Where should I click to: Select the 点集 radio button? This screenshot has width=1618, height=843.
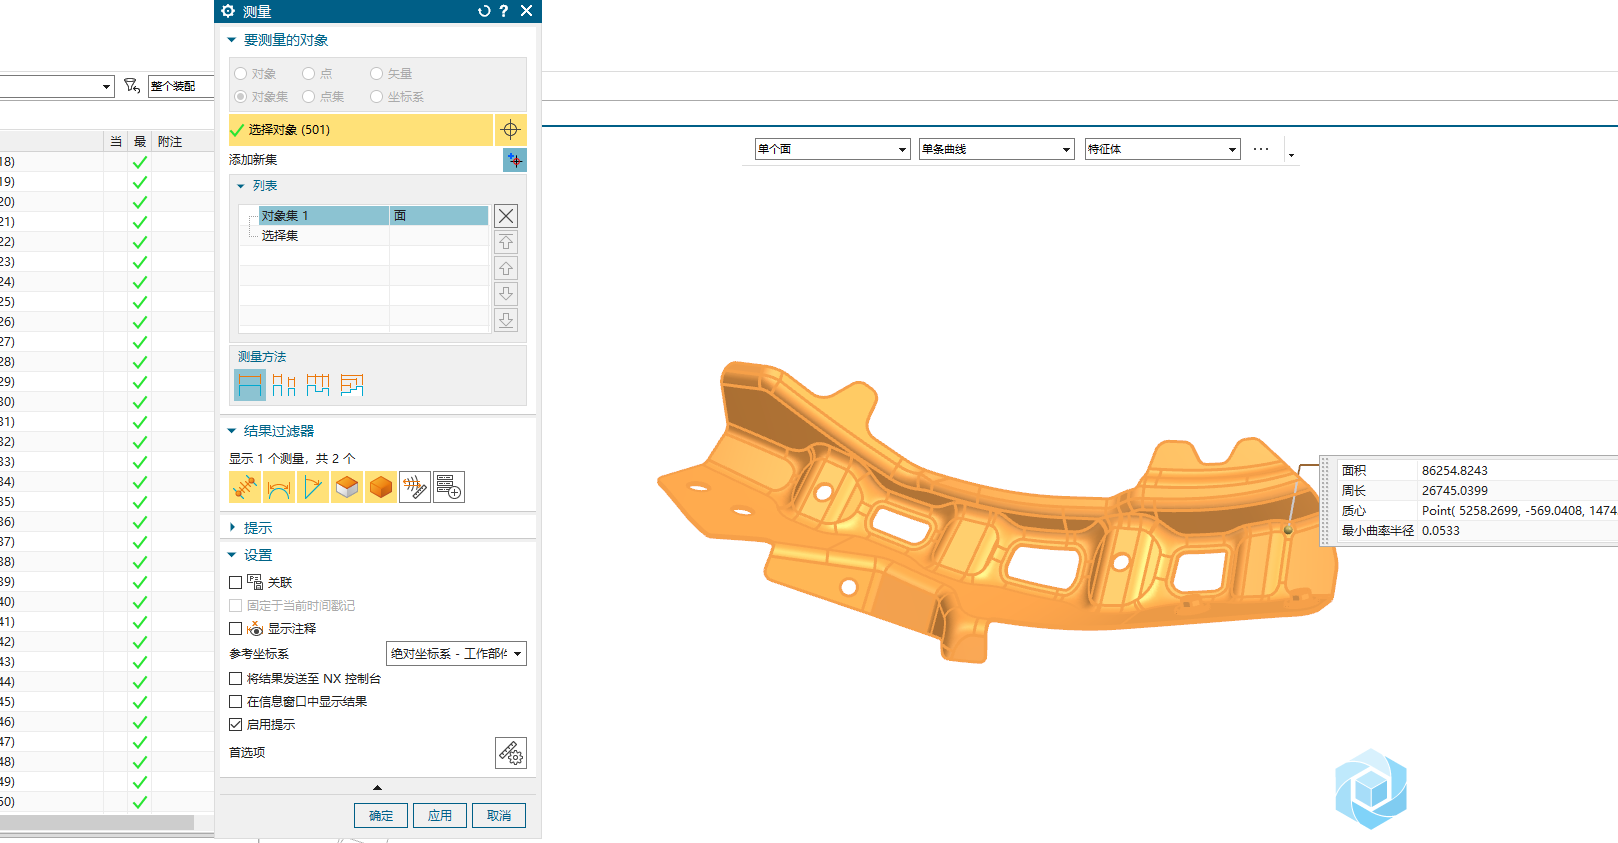(x=309, y=96)
